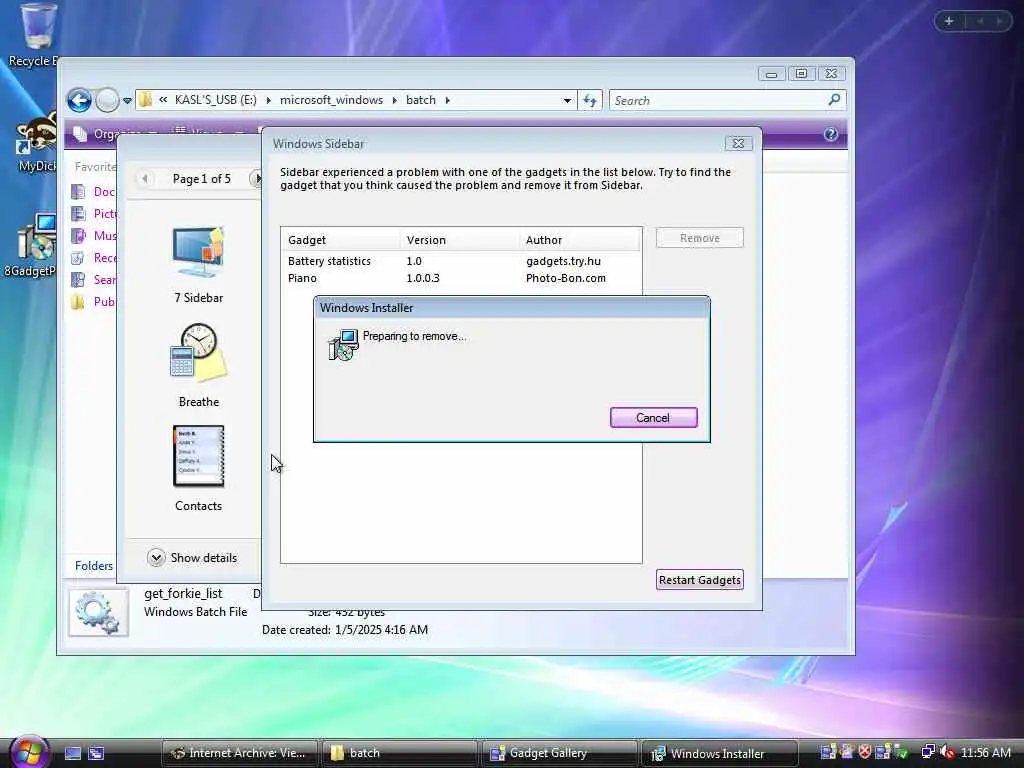Image resolution: width=1024 pixels, height=768 pixels.
Task: Click Switch between windows quick launch icon
Action: tap(96, 753)
